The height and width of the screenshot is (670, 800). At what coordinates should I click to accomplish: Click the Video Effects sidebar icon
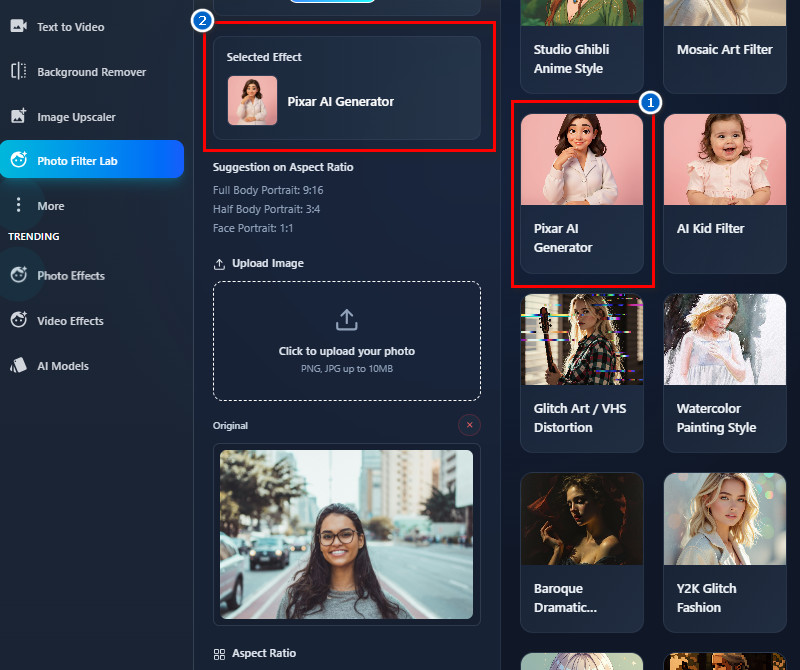click(18, 320)
